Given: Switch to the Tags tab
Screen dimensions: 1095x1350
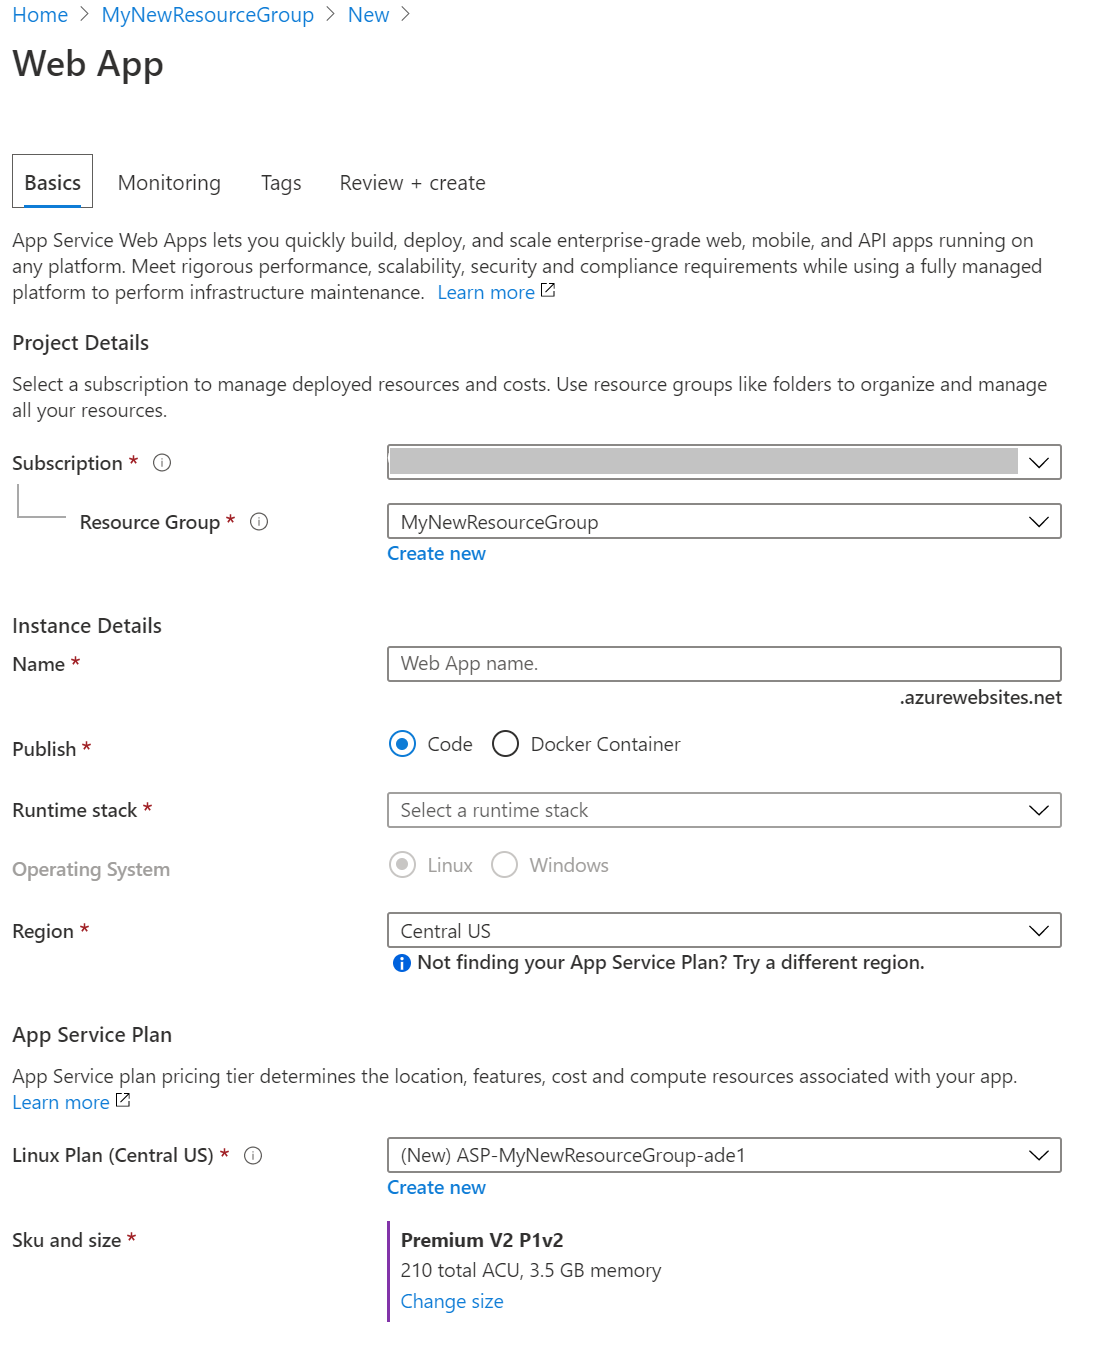Looking at the screenshot, I should click(x=280, y=182).
